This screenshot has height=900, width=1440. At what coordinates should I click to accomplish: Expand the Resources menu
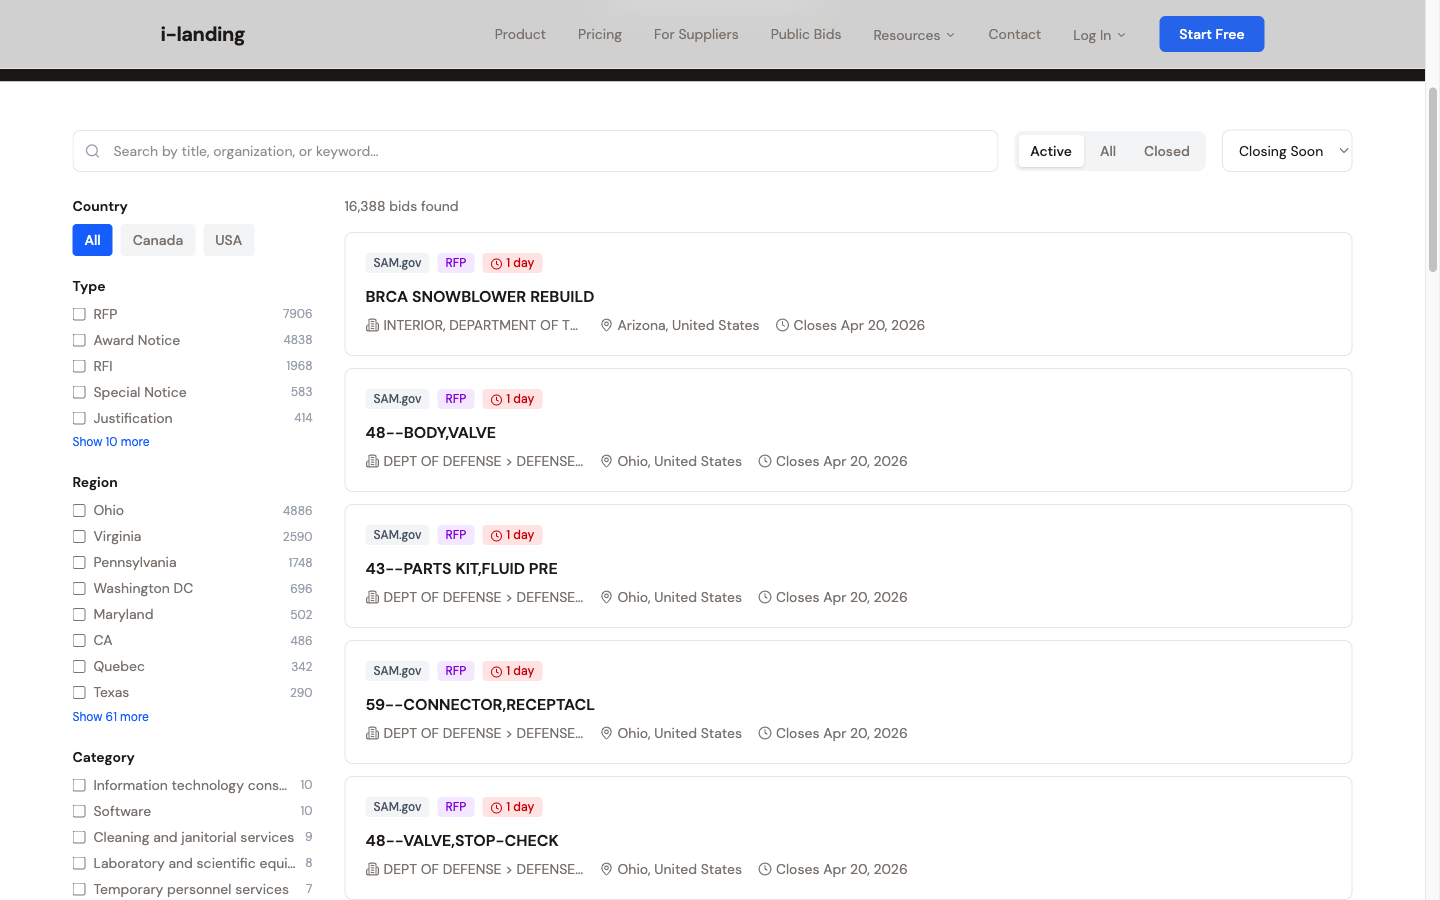pos(914,35)
